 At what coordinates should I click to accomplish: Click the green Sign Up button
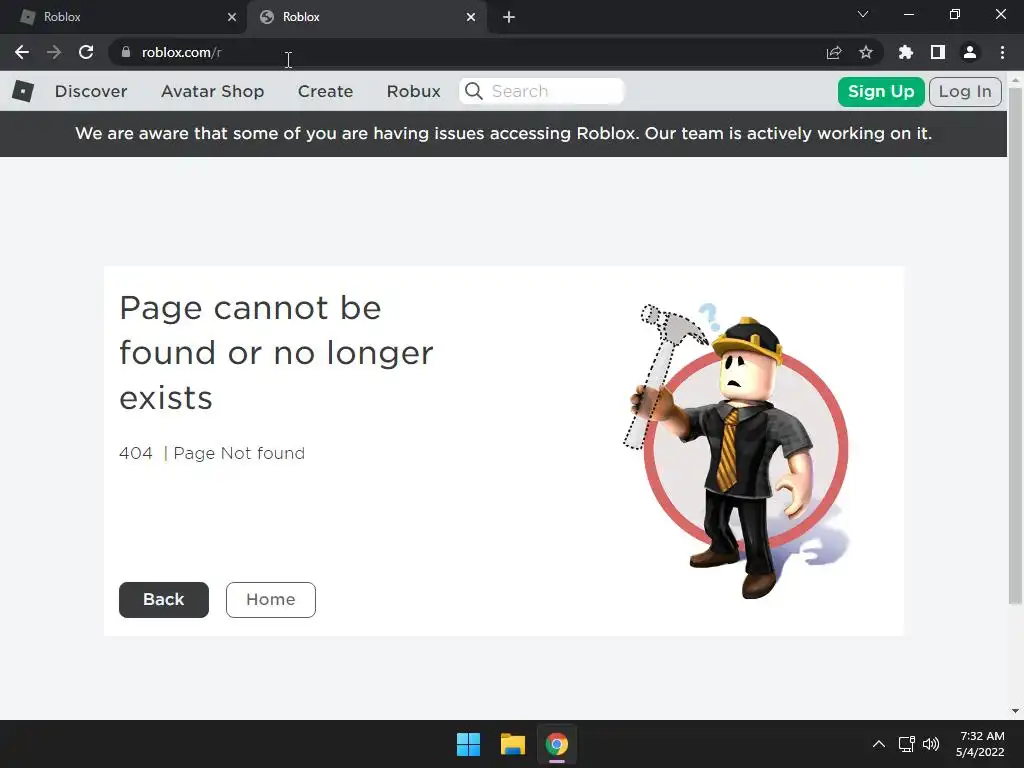(x=881, y=91)
